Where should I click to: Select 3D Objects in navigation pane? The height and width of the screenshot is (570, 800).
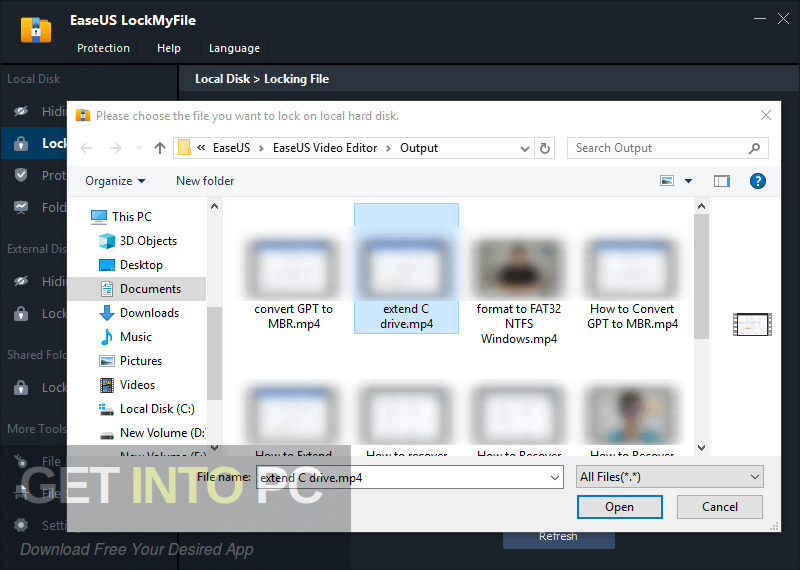point(138,241)
